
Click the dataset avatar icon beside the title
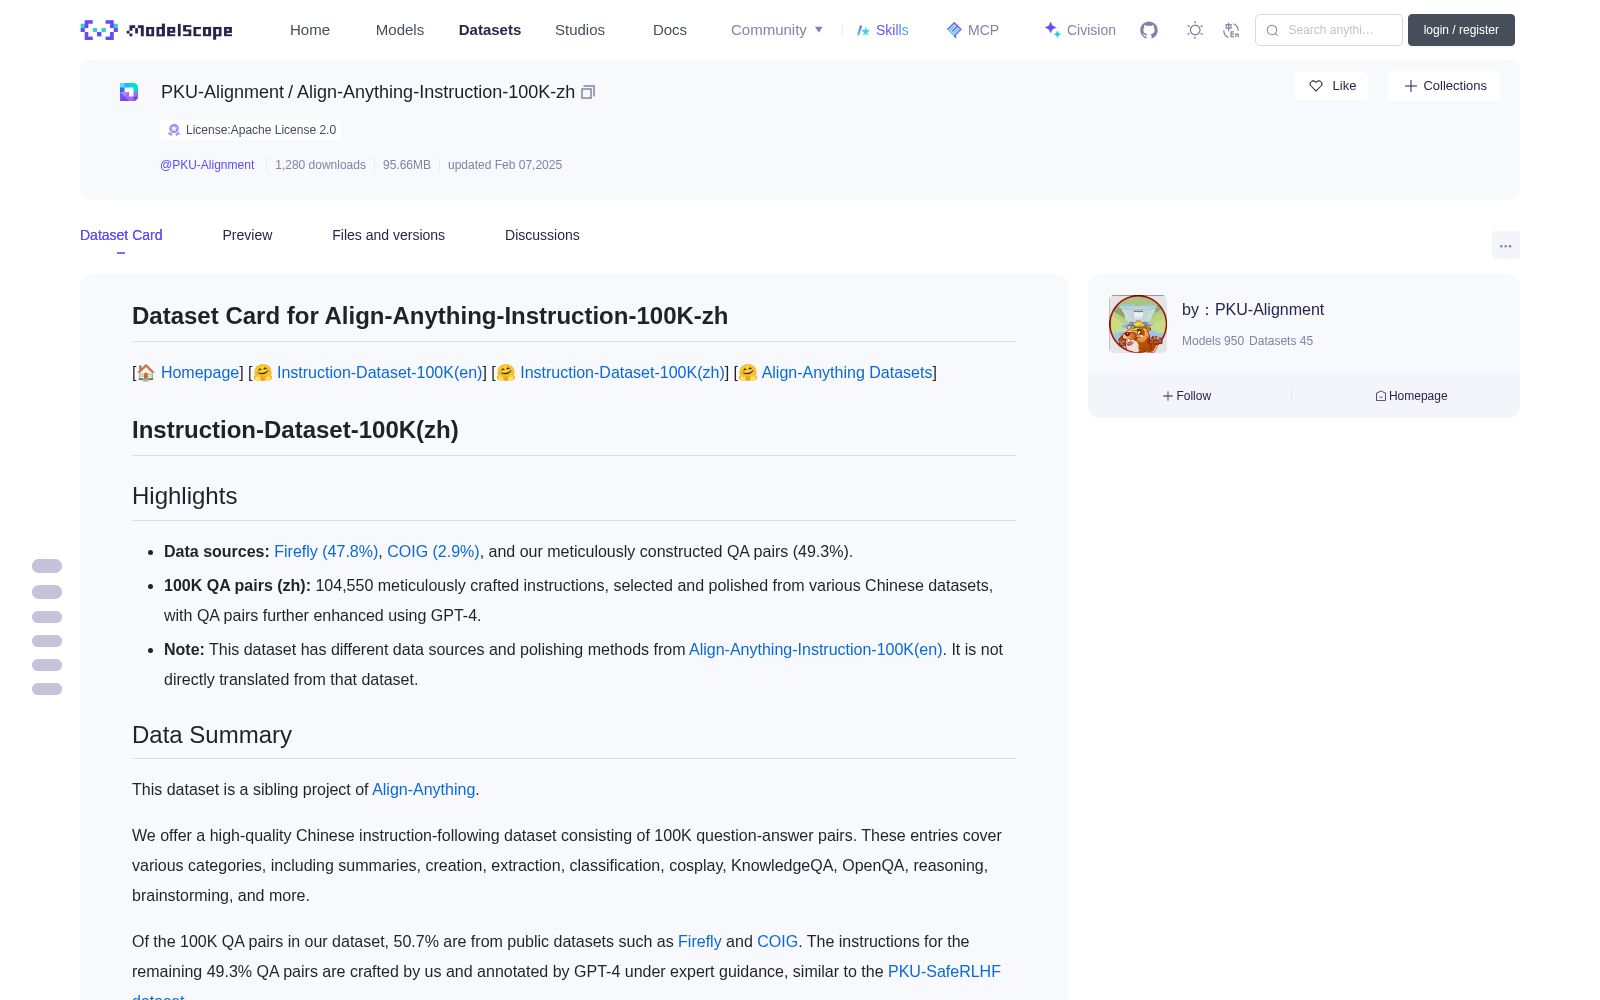129,92
